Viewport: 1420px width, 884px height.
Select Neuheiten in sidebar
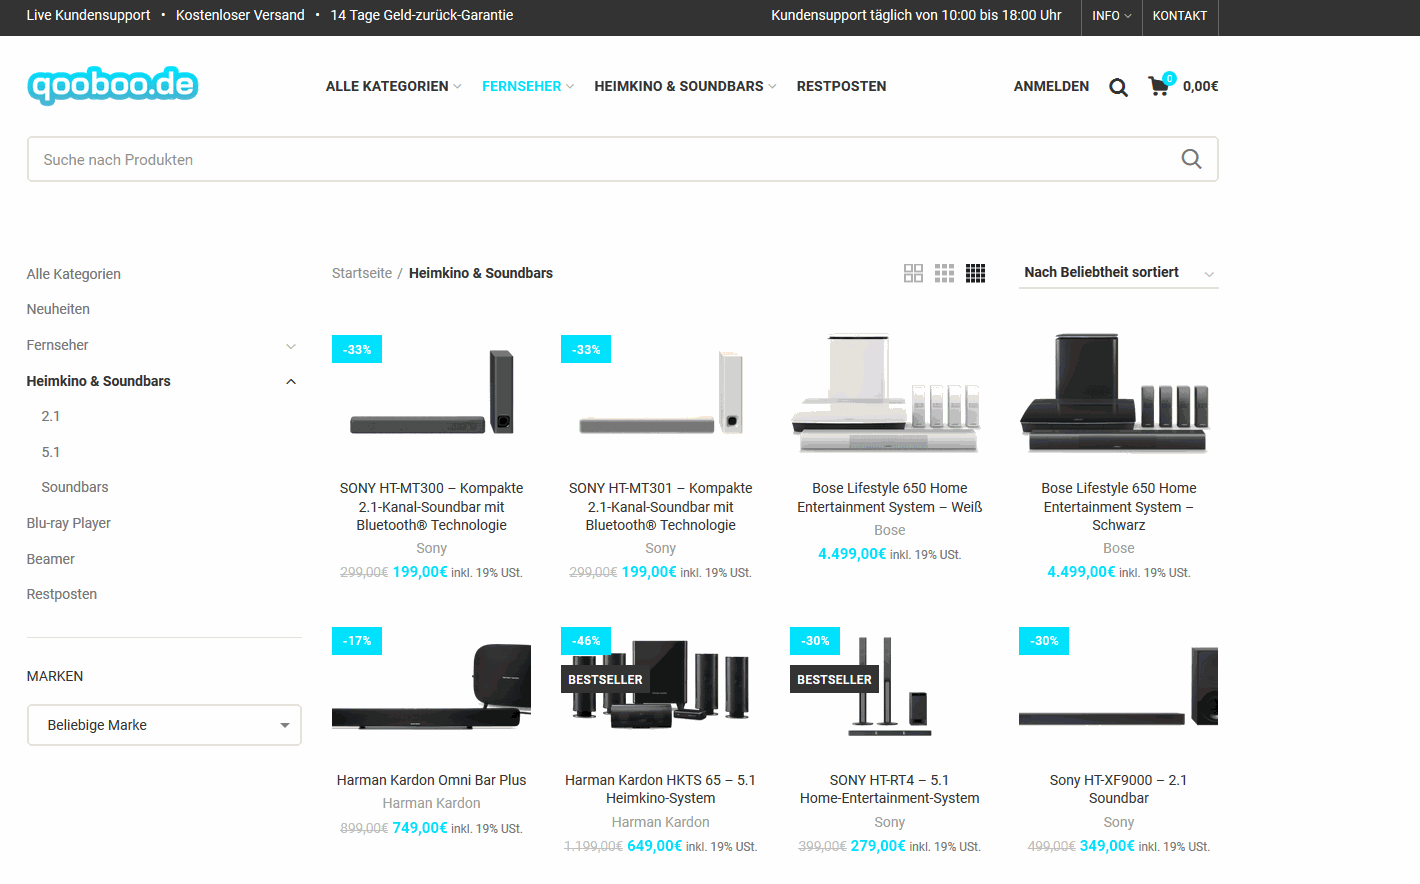tap(58, 309)
